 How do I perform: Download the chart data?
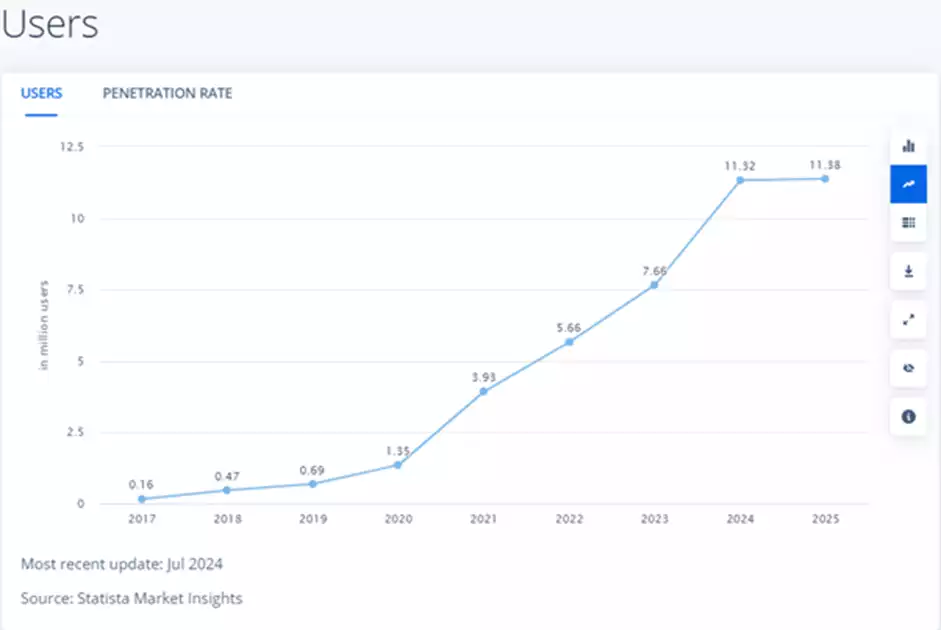pyautogui.click(x=908, y=270)
